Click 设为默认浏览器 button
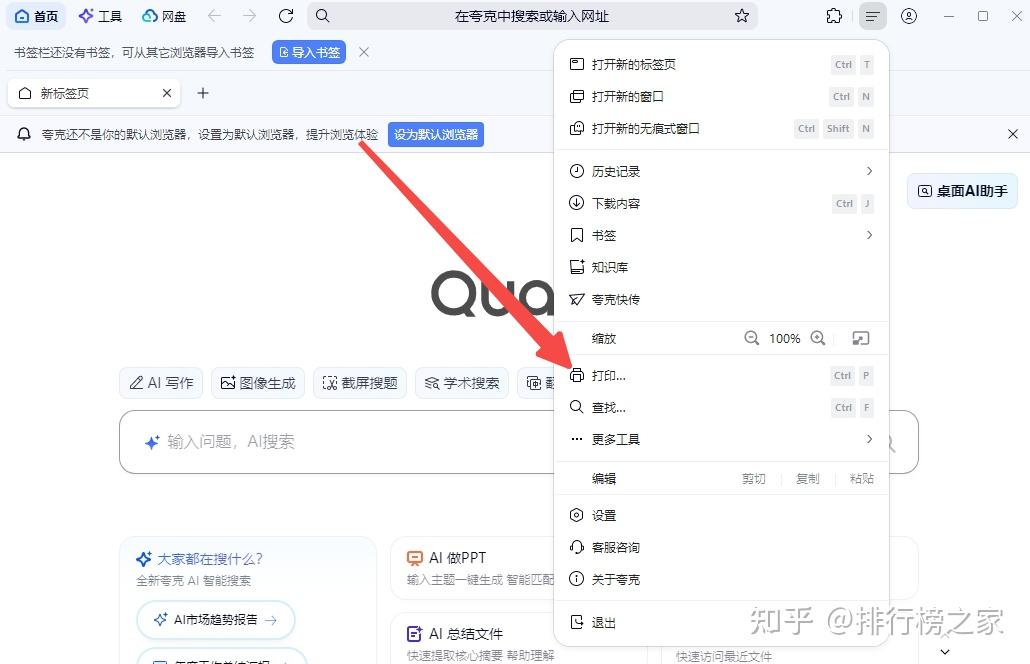This screenshot has height=664, width=1030. pyautogui.click(x=436, y=135)
